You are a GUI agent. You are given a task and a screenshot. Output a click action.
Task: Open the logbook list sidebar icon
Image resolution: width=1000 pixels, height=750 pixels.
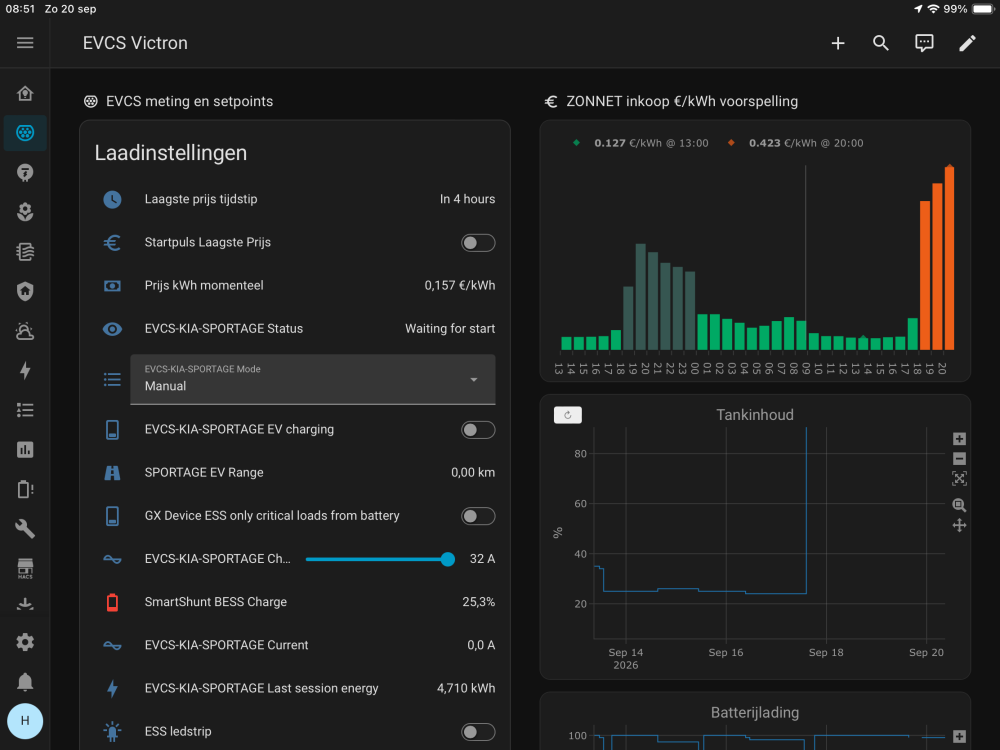(25, 410)
